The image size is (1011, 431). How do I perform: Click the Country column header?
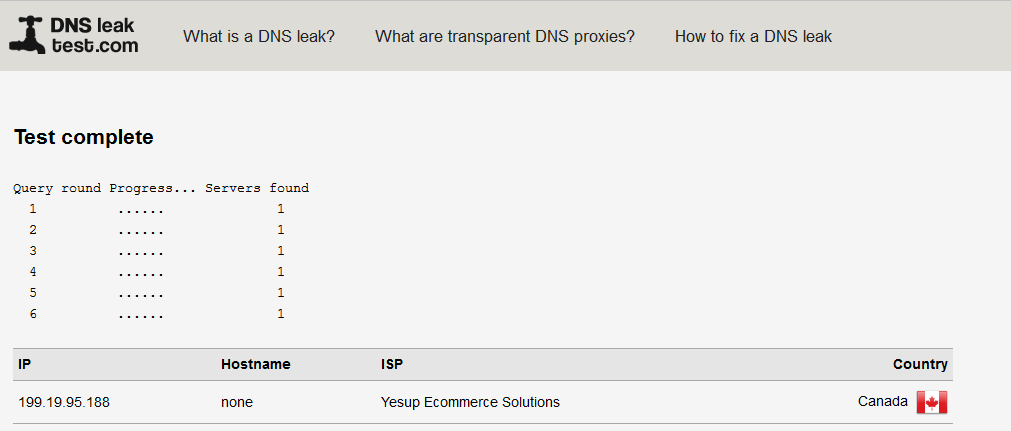pyautogui.click(x=920, y=364)
